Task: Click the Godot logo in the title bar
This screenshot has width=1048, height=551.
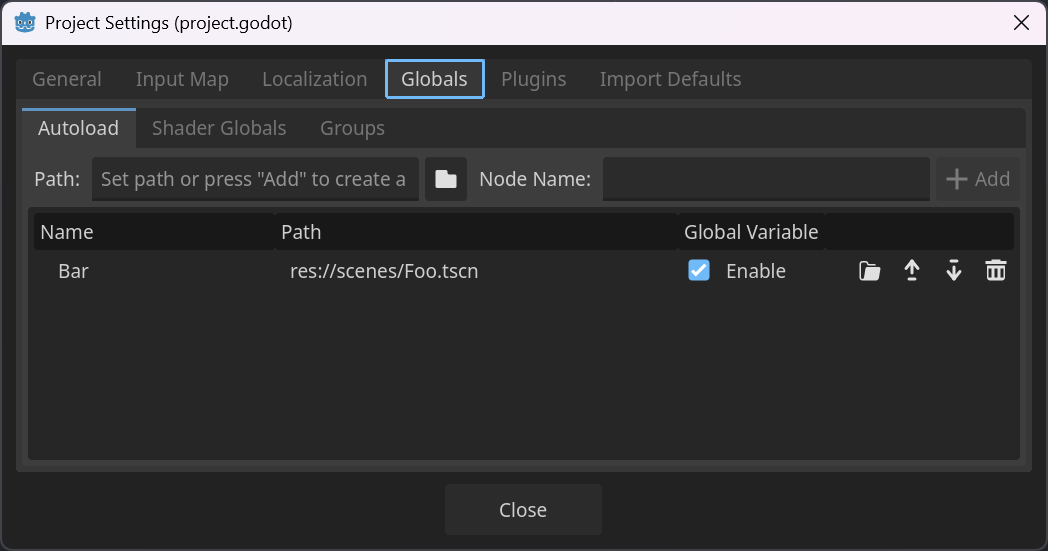Action: [25, 22]
